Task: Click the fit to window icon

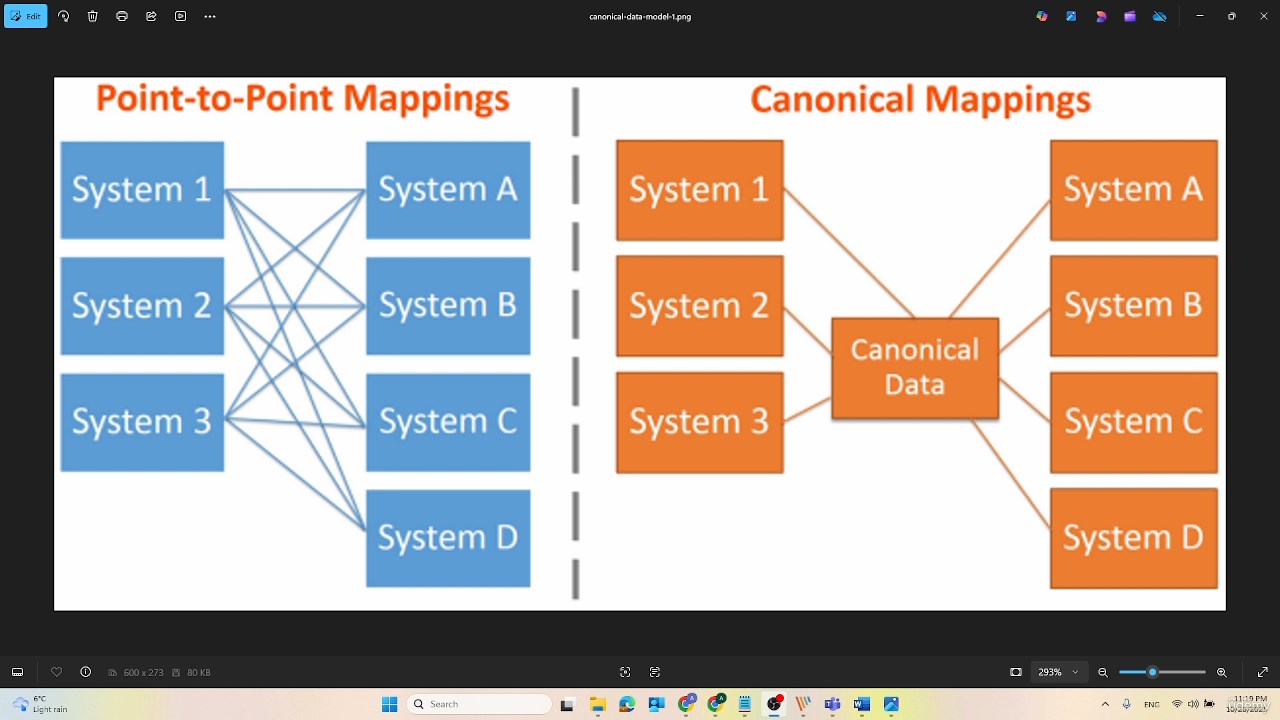Action: (1016, 672)
